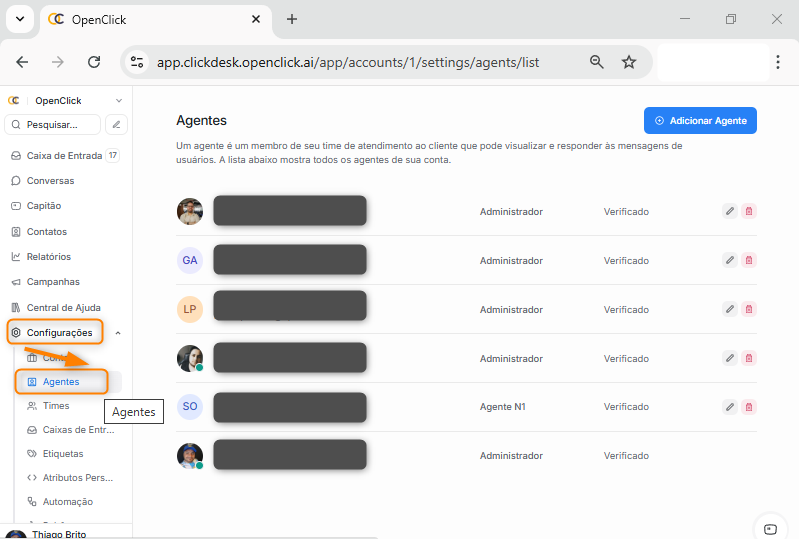Screen dimensions: 799x539
Task: Click the Pesquisar search field
Action: click(x=54, y=125)
